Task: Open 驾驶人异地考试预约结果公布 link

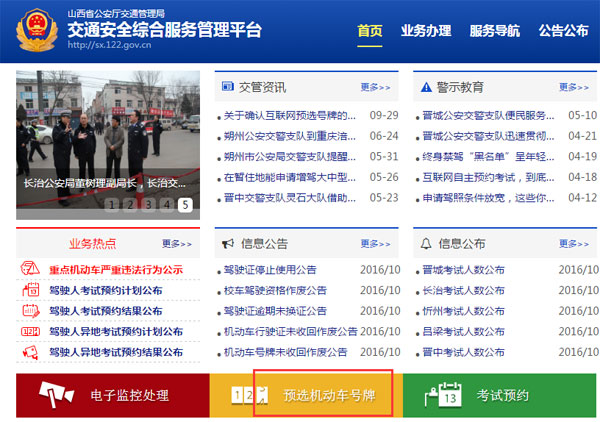Action: (116, 352)
